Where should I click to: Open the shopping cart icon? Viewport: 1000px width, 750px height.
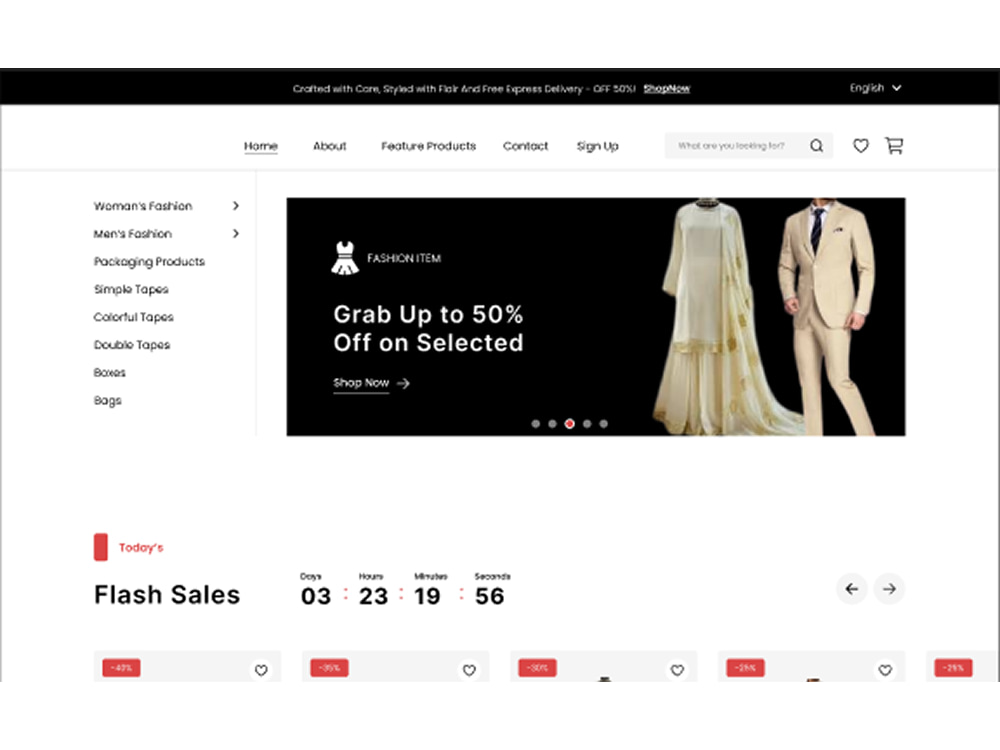[x=894, y=146]
